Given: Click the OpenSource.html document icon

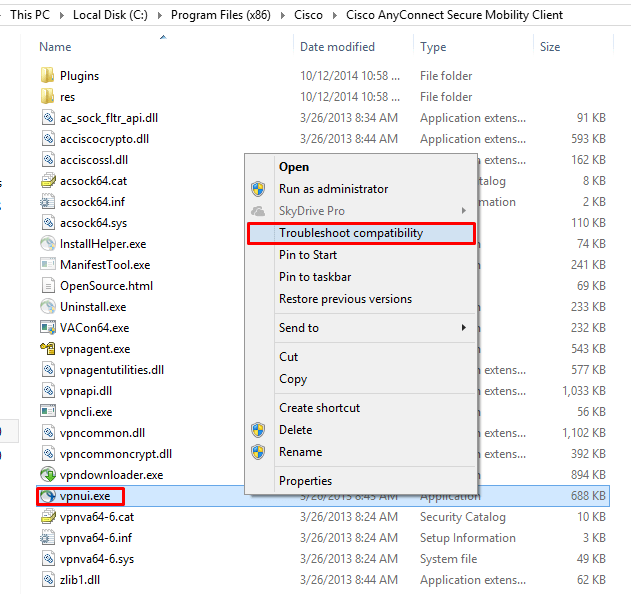Looking at the screenshot, I should point(48,286).
